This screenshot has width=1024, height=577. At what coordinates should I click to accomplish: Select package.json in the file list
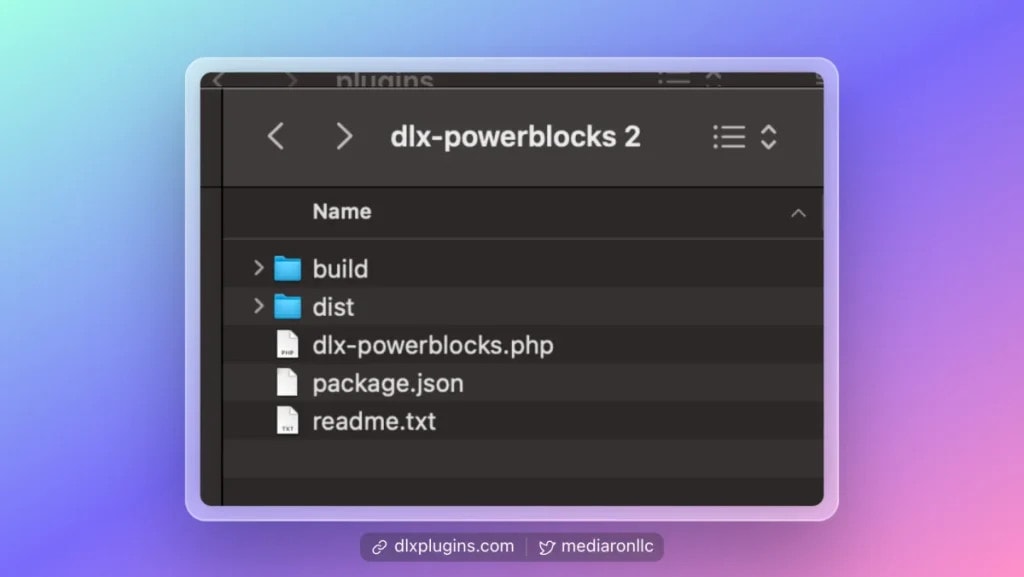point(388,382)
